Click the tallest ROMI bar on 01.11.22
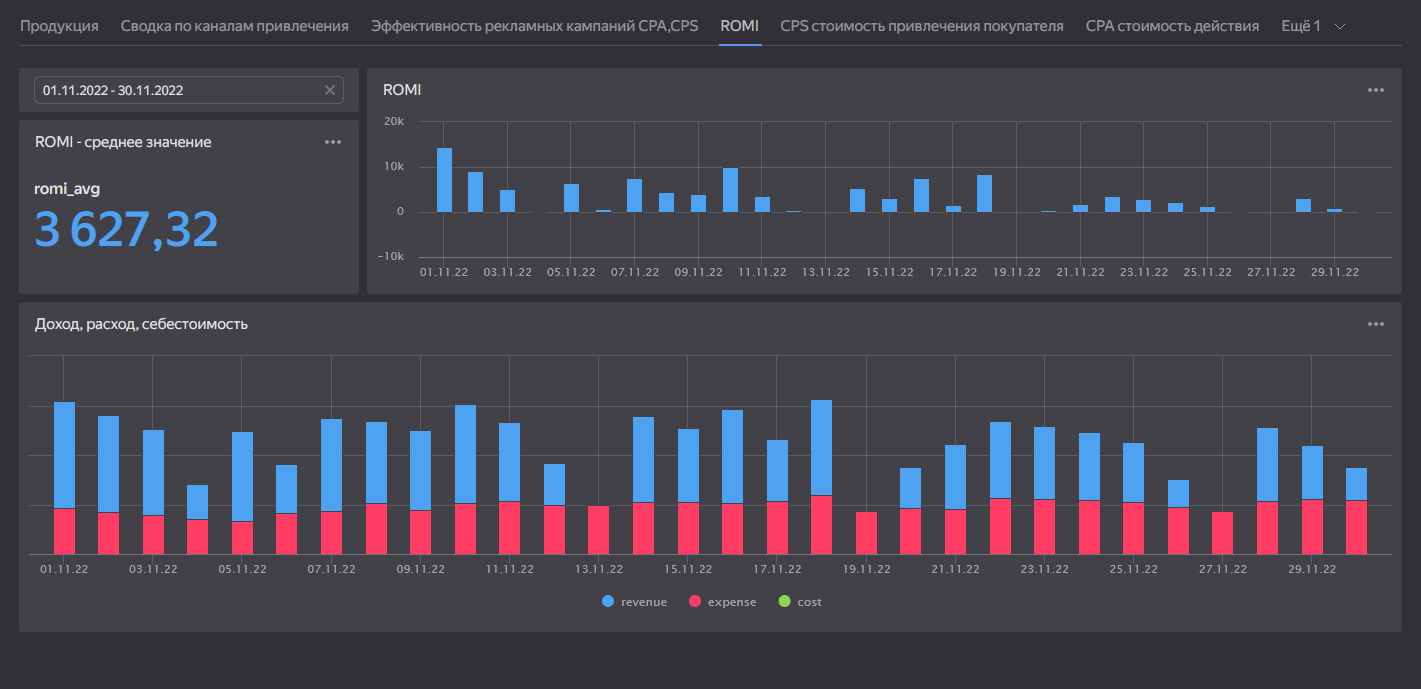The width and height of the screenshot is (1421, 689). tap(444, 180)
